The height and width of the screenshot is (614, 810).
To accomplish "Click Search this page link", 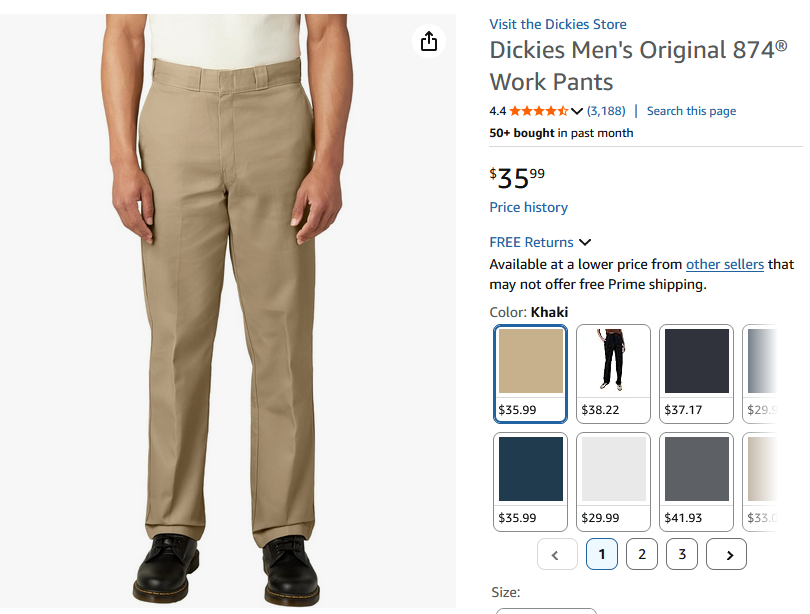I will coord(691,111).
